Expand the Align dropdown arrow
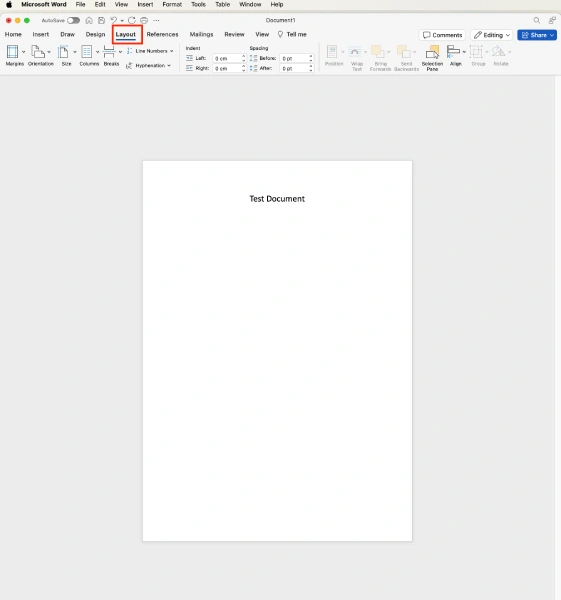 464,52
